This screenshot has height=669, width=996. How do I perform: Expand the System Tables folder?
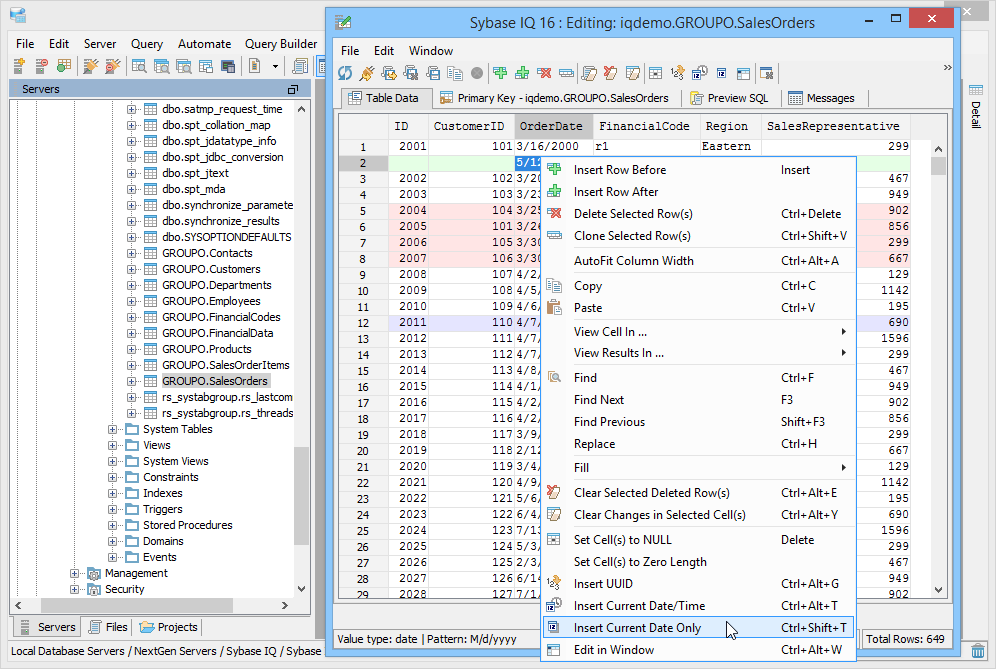click(112, 429)
